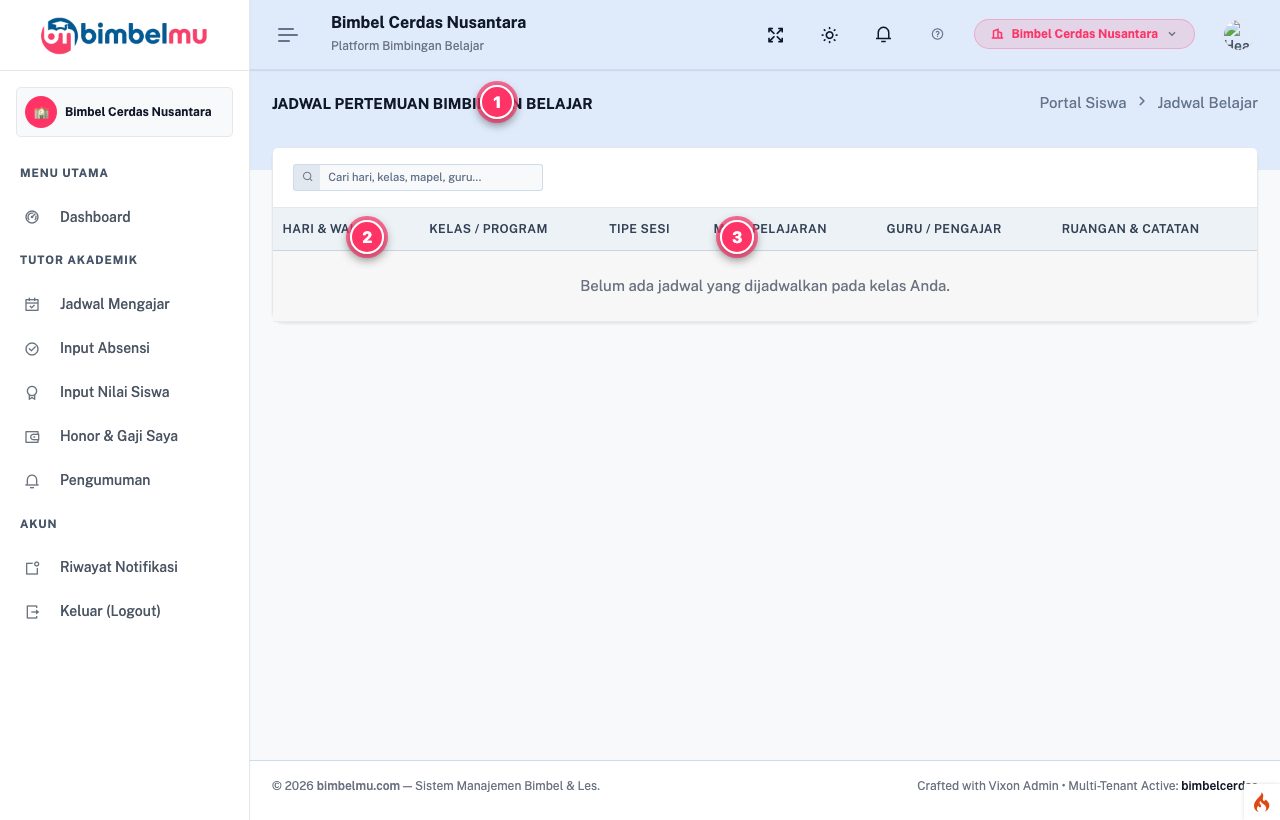
Task: Open the Dashboard menu item
Action: click(95, 217)
